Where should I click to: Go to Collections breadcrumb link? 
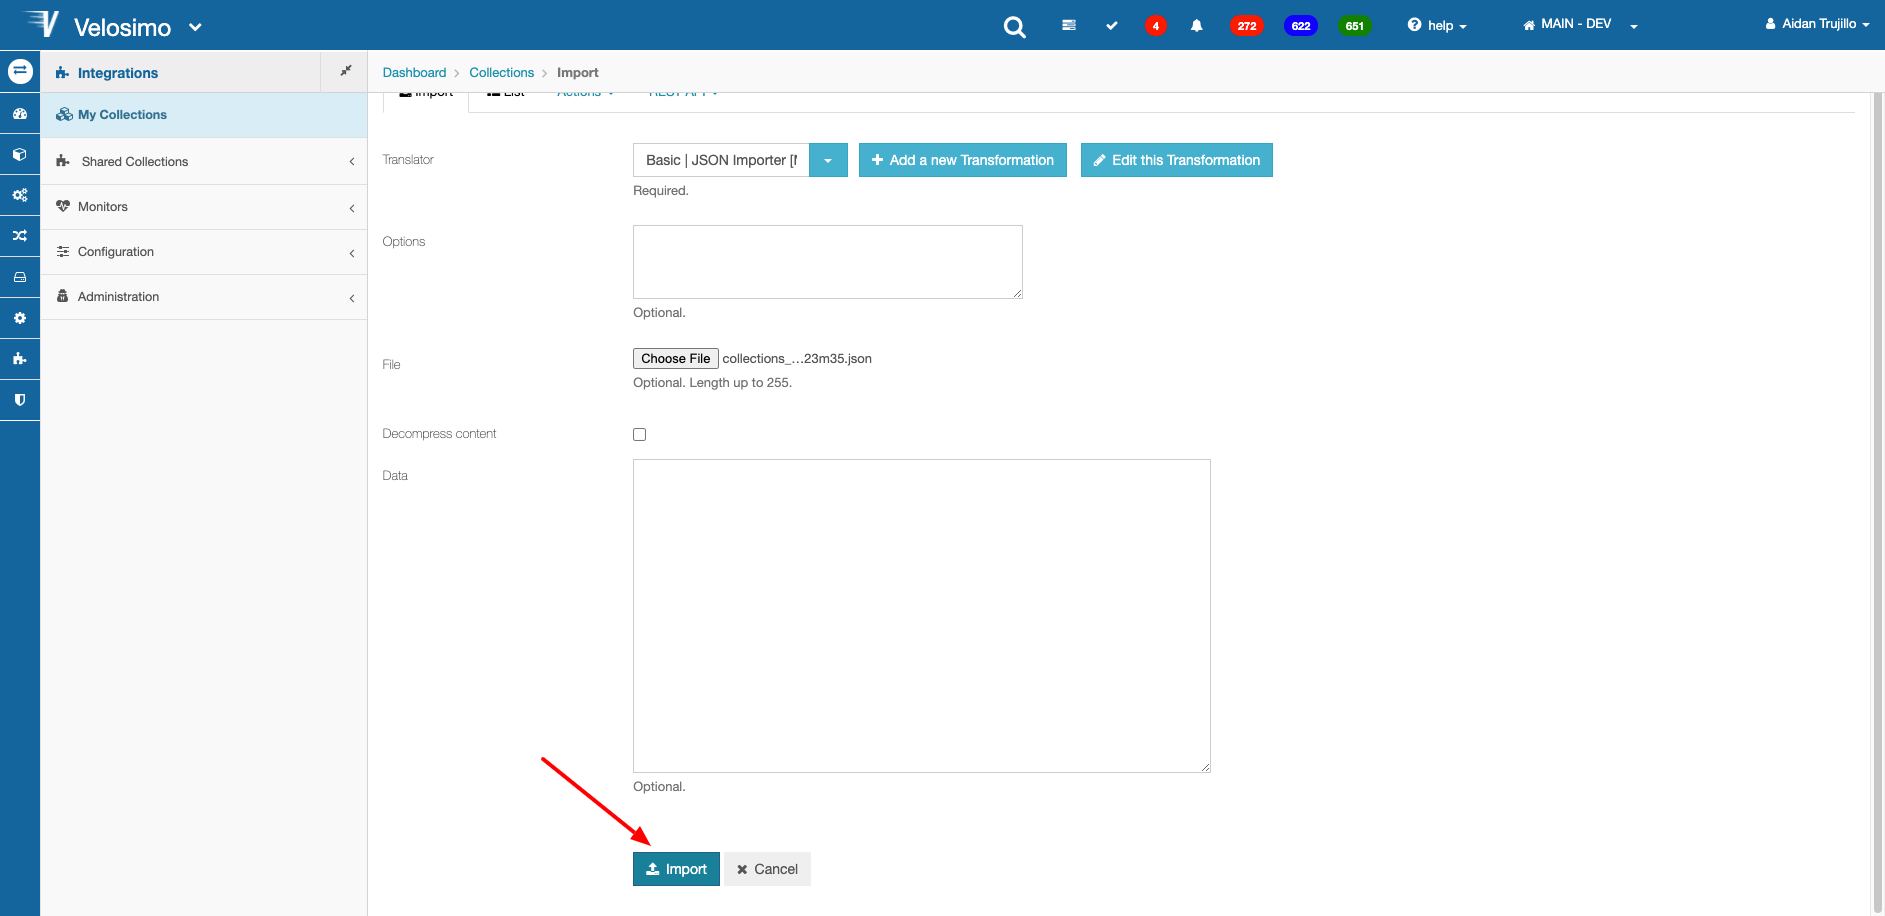(x=501, y=72)
